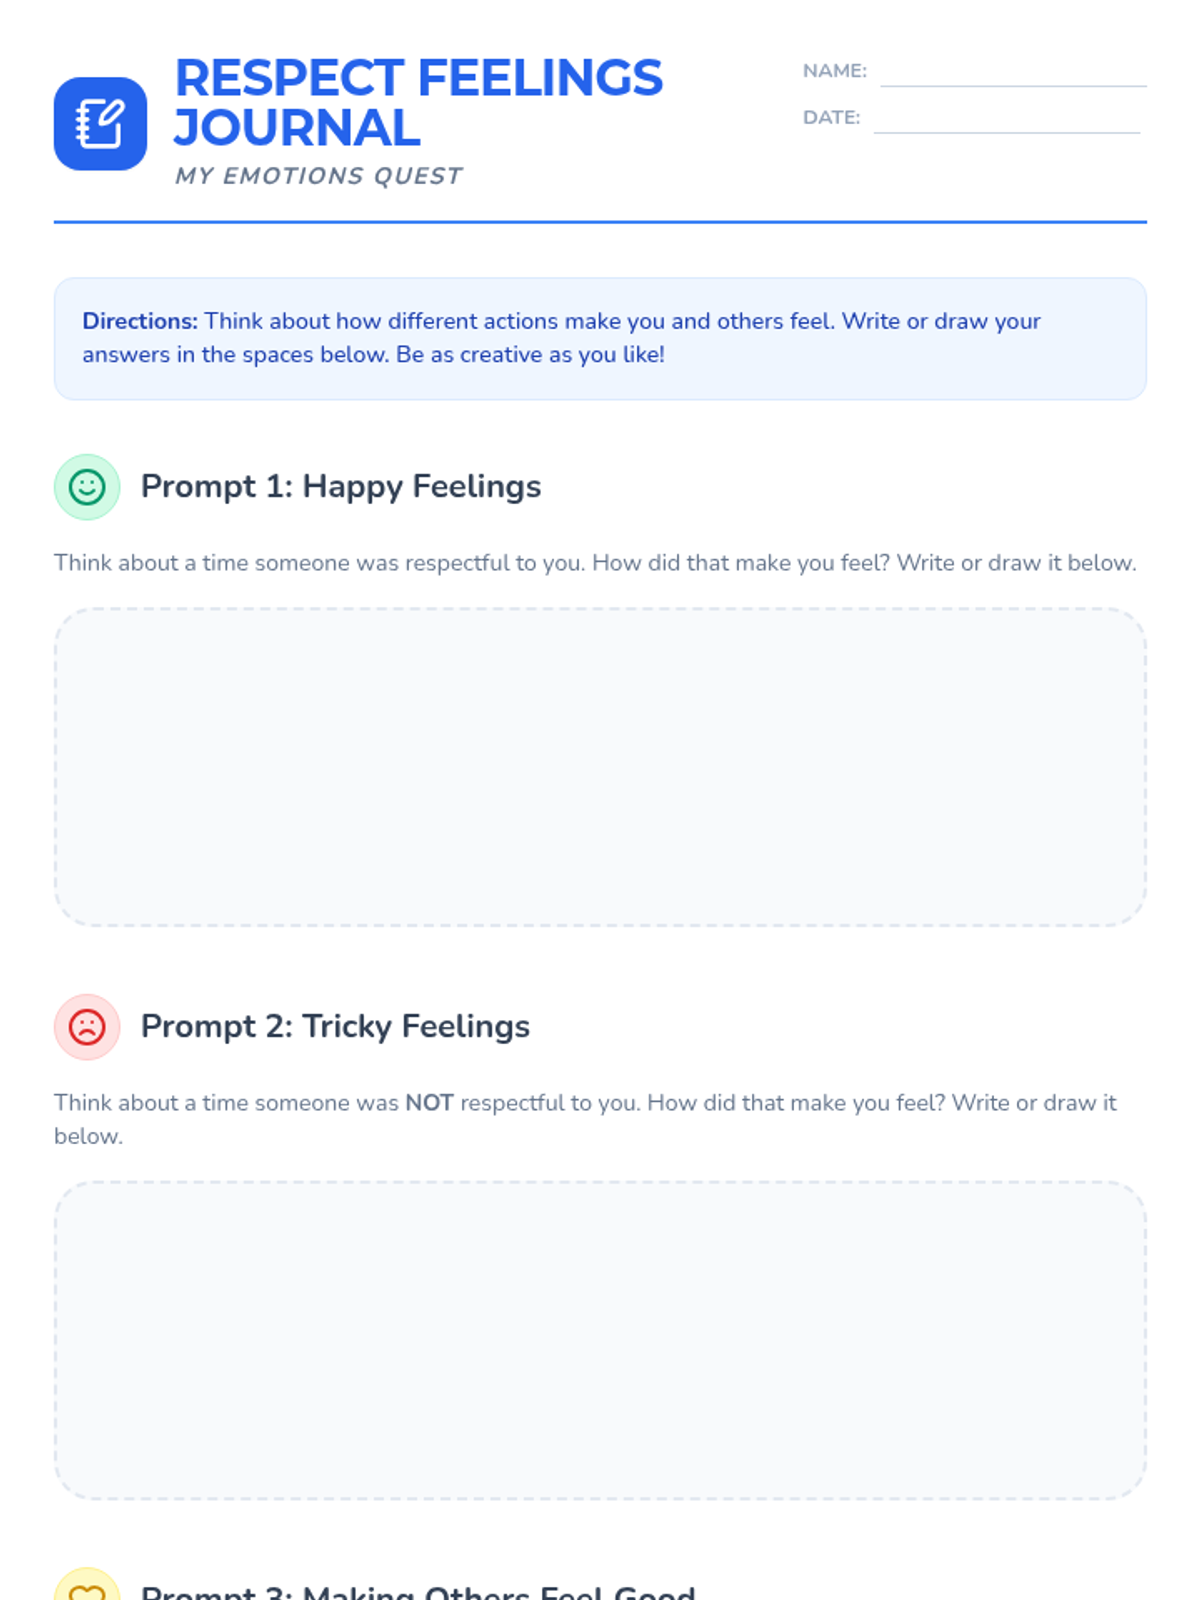The width and height of the screenshot is (1200, 1600).
Task: Click the Respect Feelings Journal title
Action: click(x=417, y=102)
